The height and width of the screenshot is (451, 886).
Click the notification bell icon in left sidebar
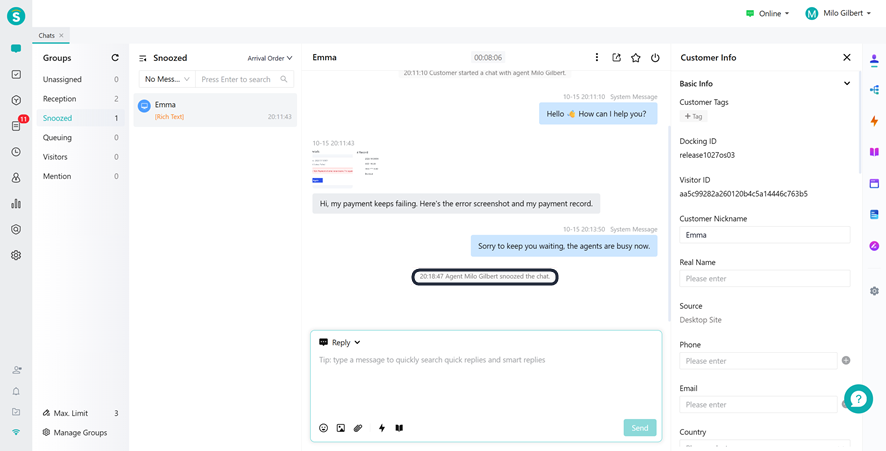pos(16,391)
